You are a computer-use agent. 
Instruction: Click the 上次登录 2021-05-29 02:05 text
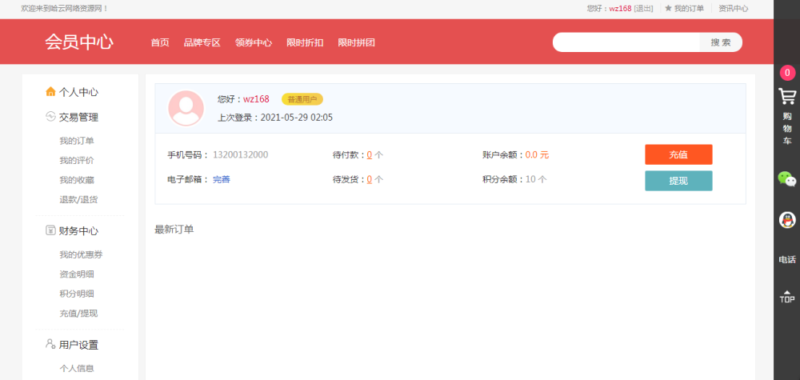pos(275,117)
